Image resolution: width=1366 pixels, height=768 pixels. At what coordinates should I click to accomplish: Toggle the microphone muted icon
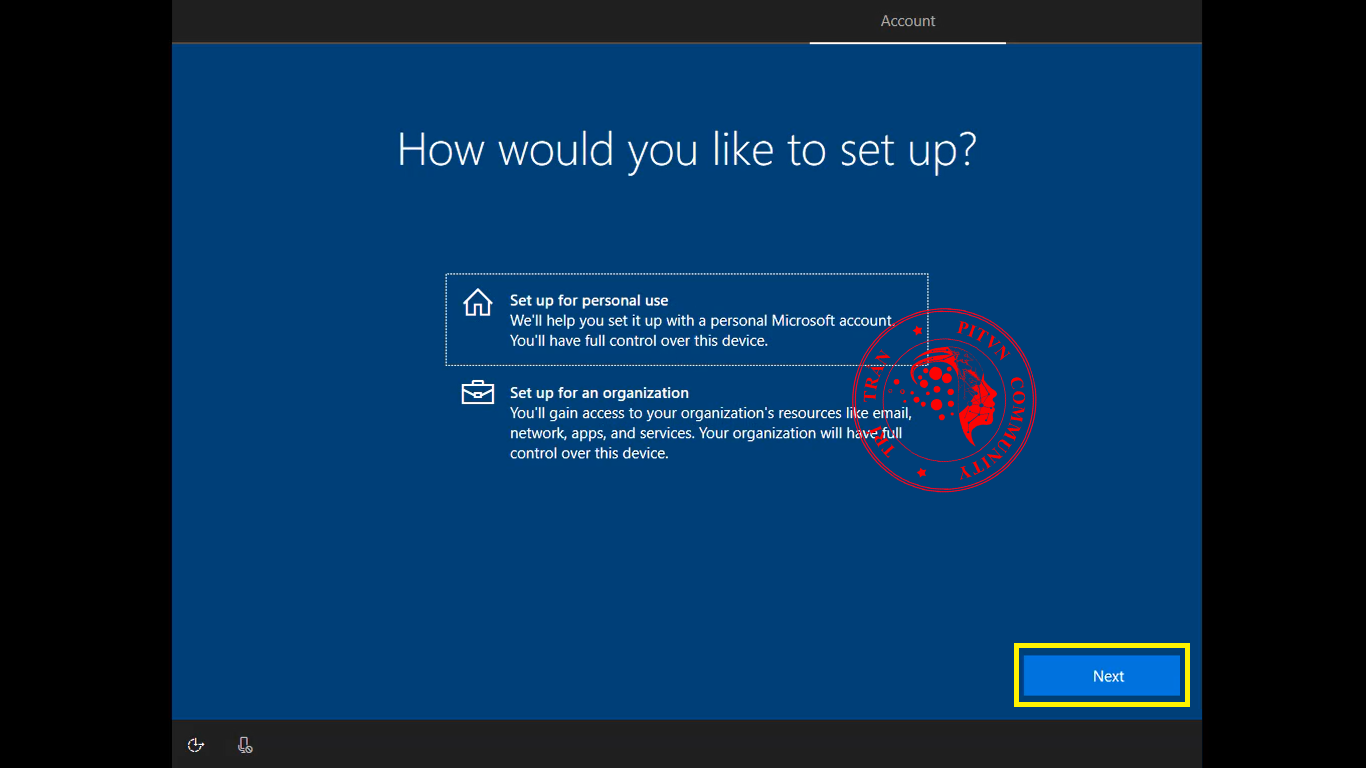tap(244, 745)
